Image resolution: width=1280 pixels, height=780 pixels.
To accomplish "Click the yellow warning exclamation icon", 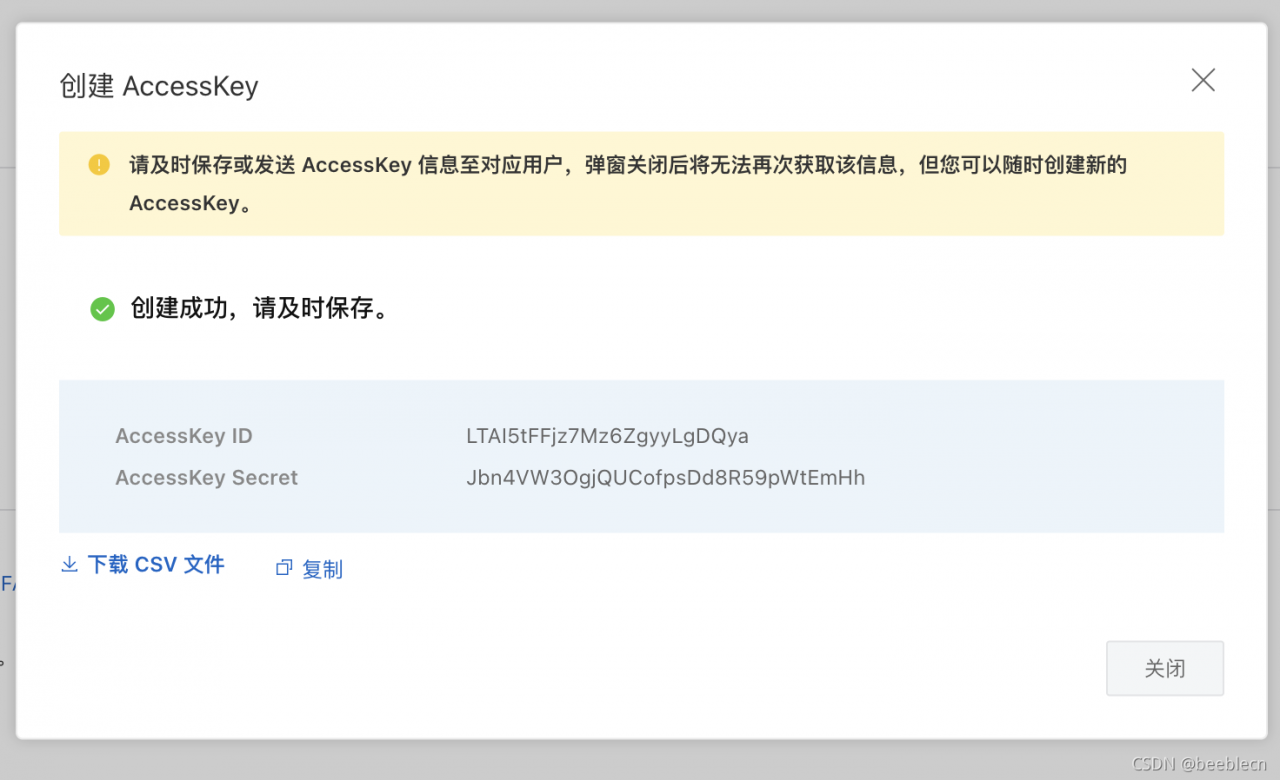I will (x=99, y=164).
